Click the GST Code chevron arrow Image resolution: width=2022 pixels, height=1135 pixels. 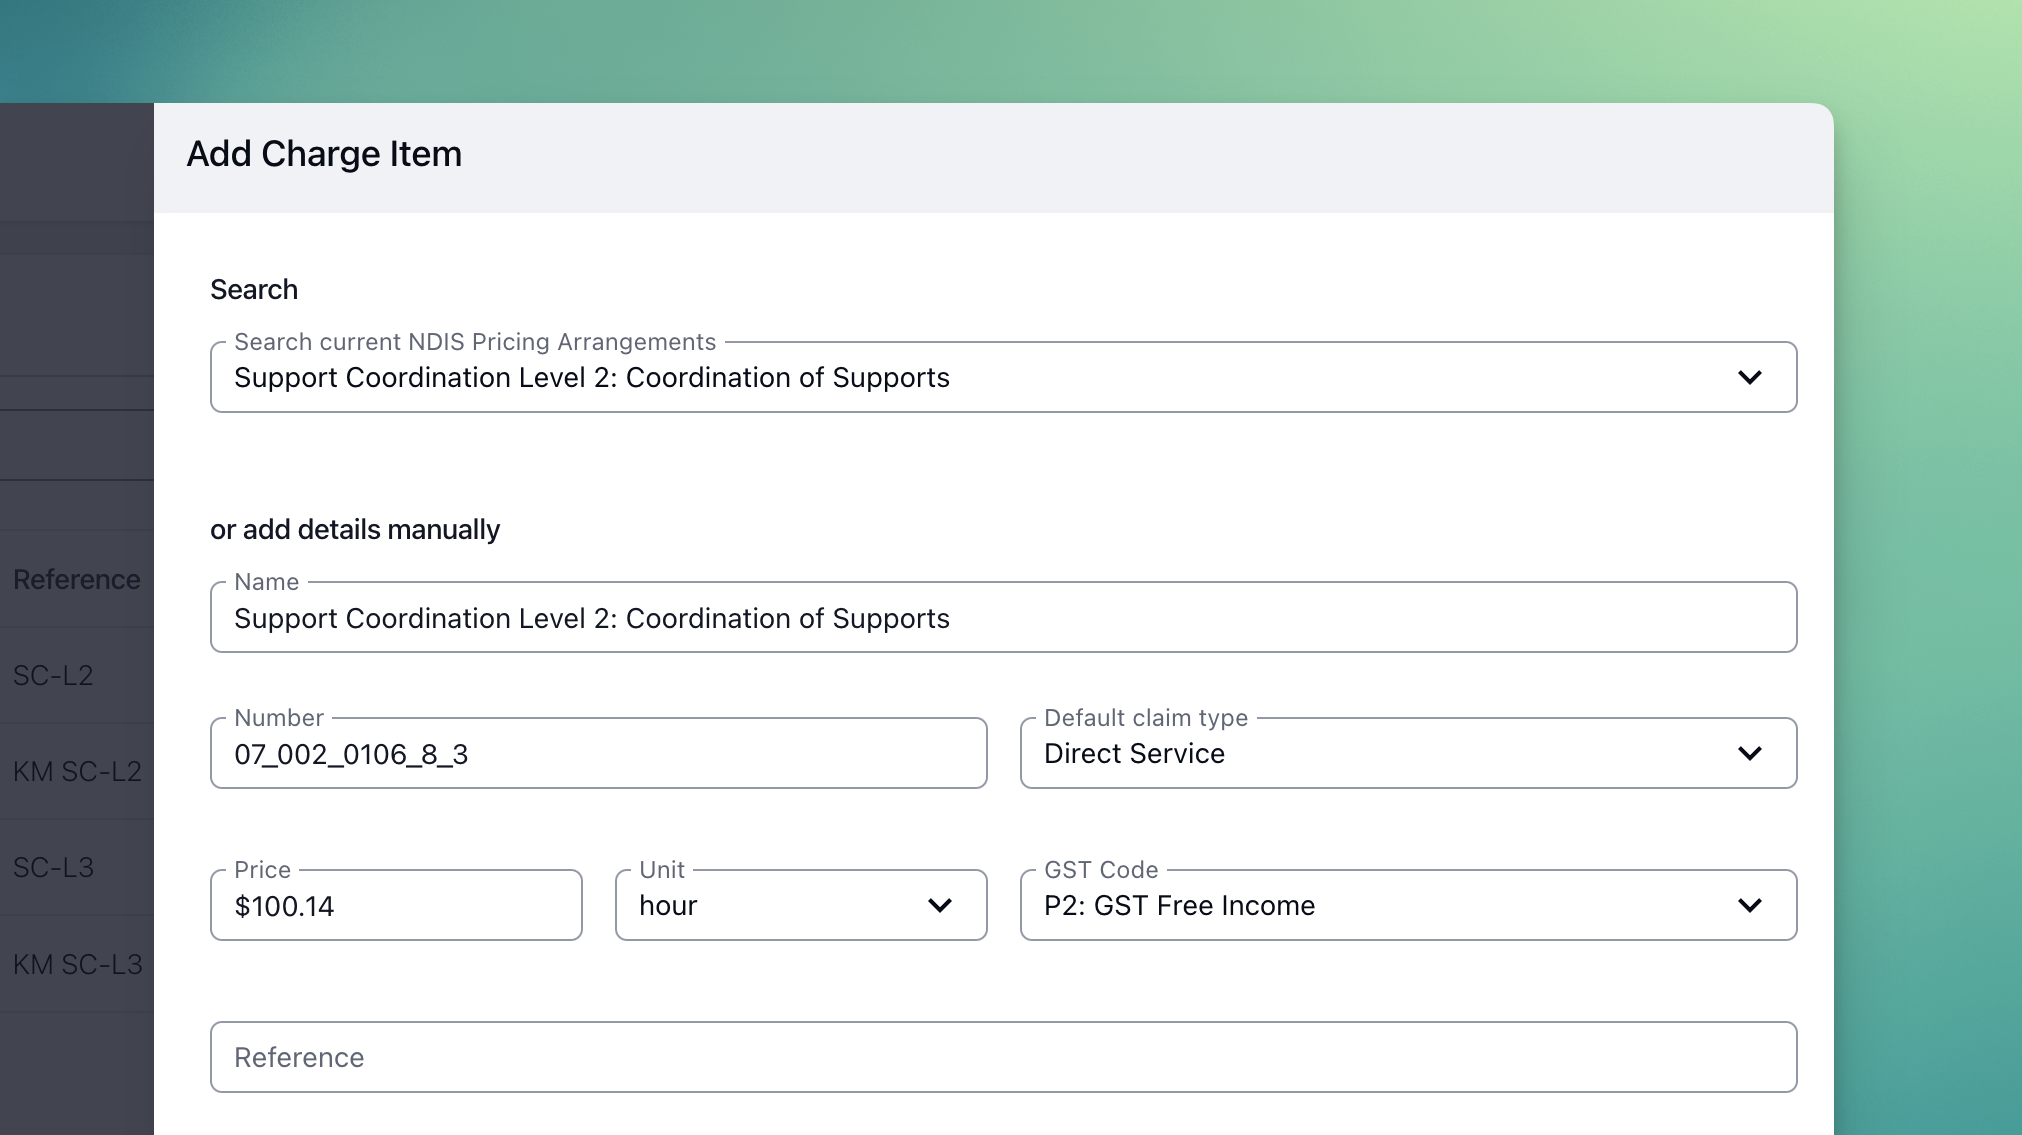click(1749, 906)
